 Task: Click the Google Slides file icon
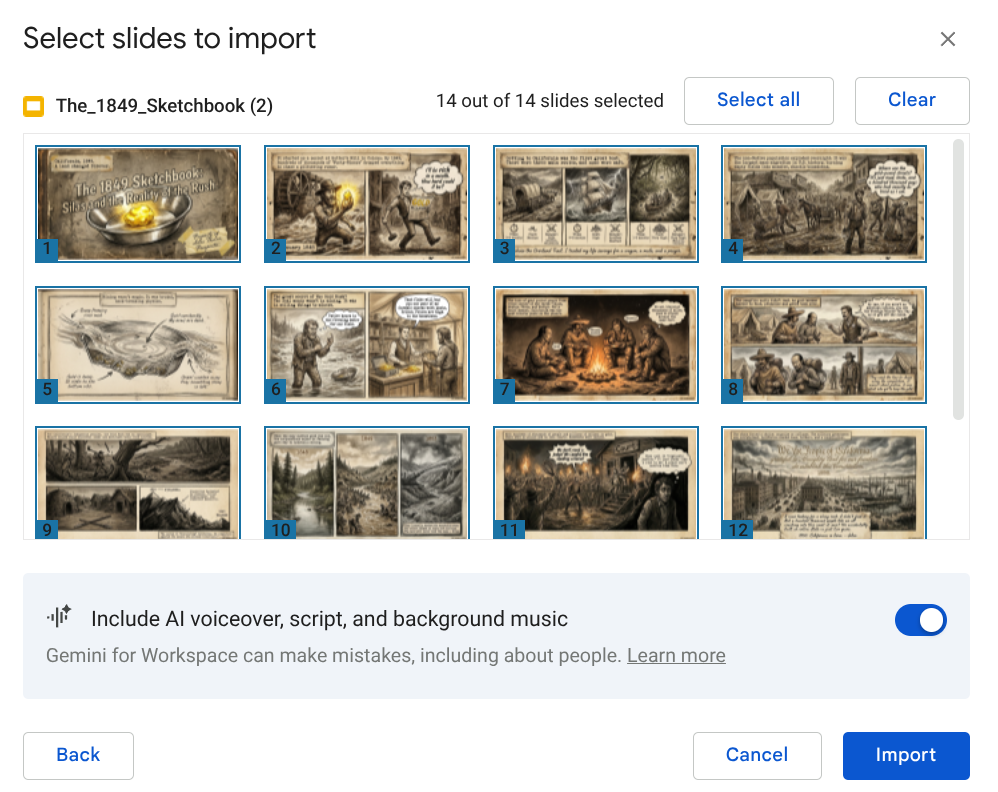click(x=35, y=106)
